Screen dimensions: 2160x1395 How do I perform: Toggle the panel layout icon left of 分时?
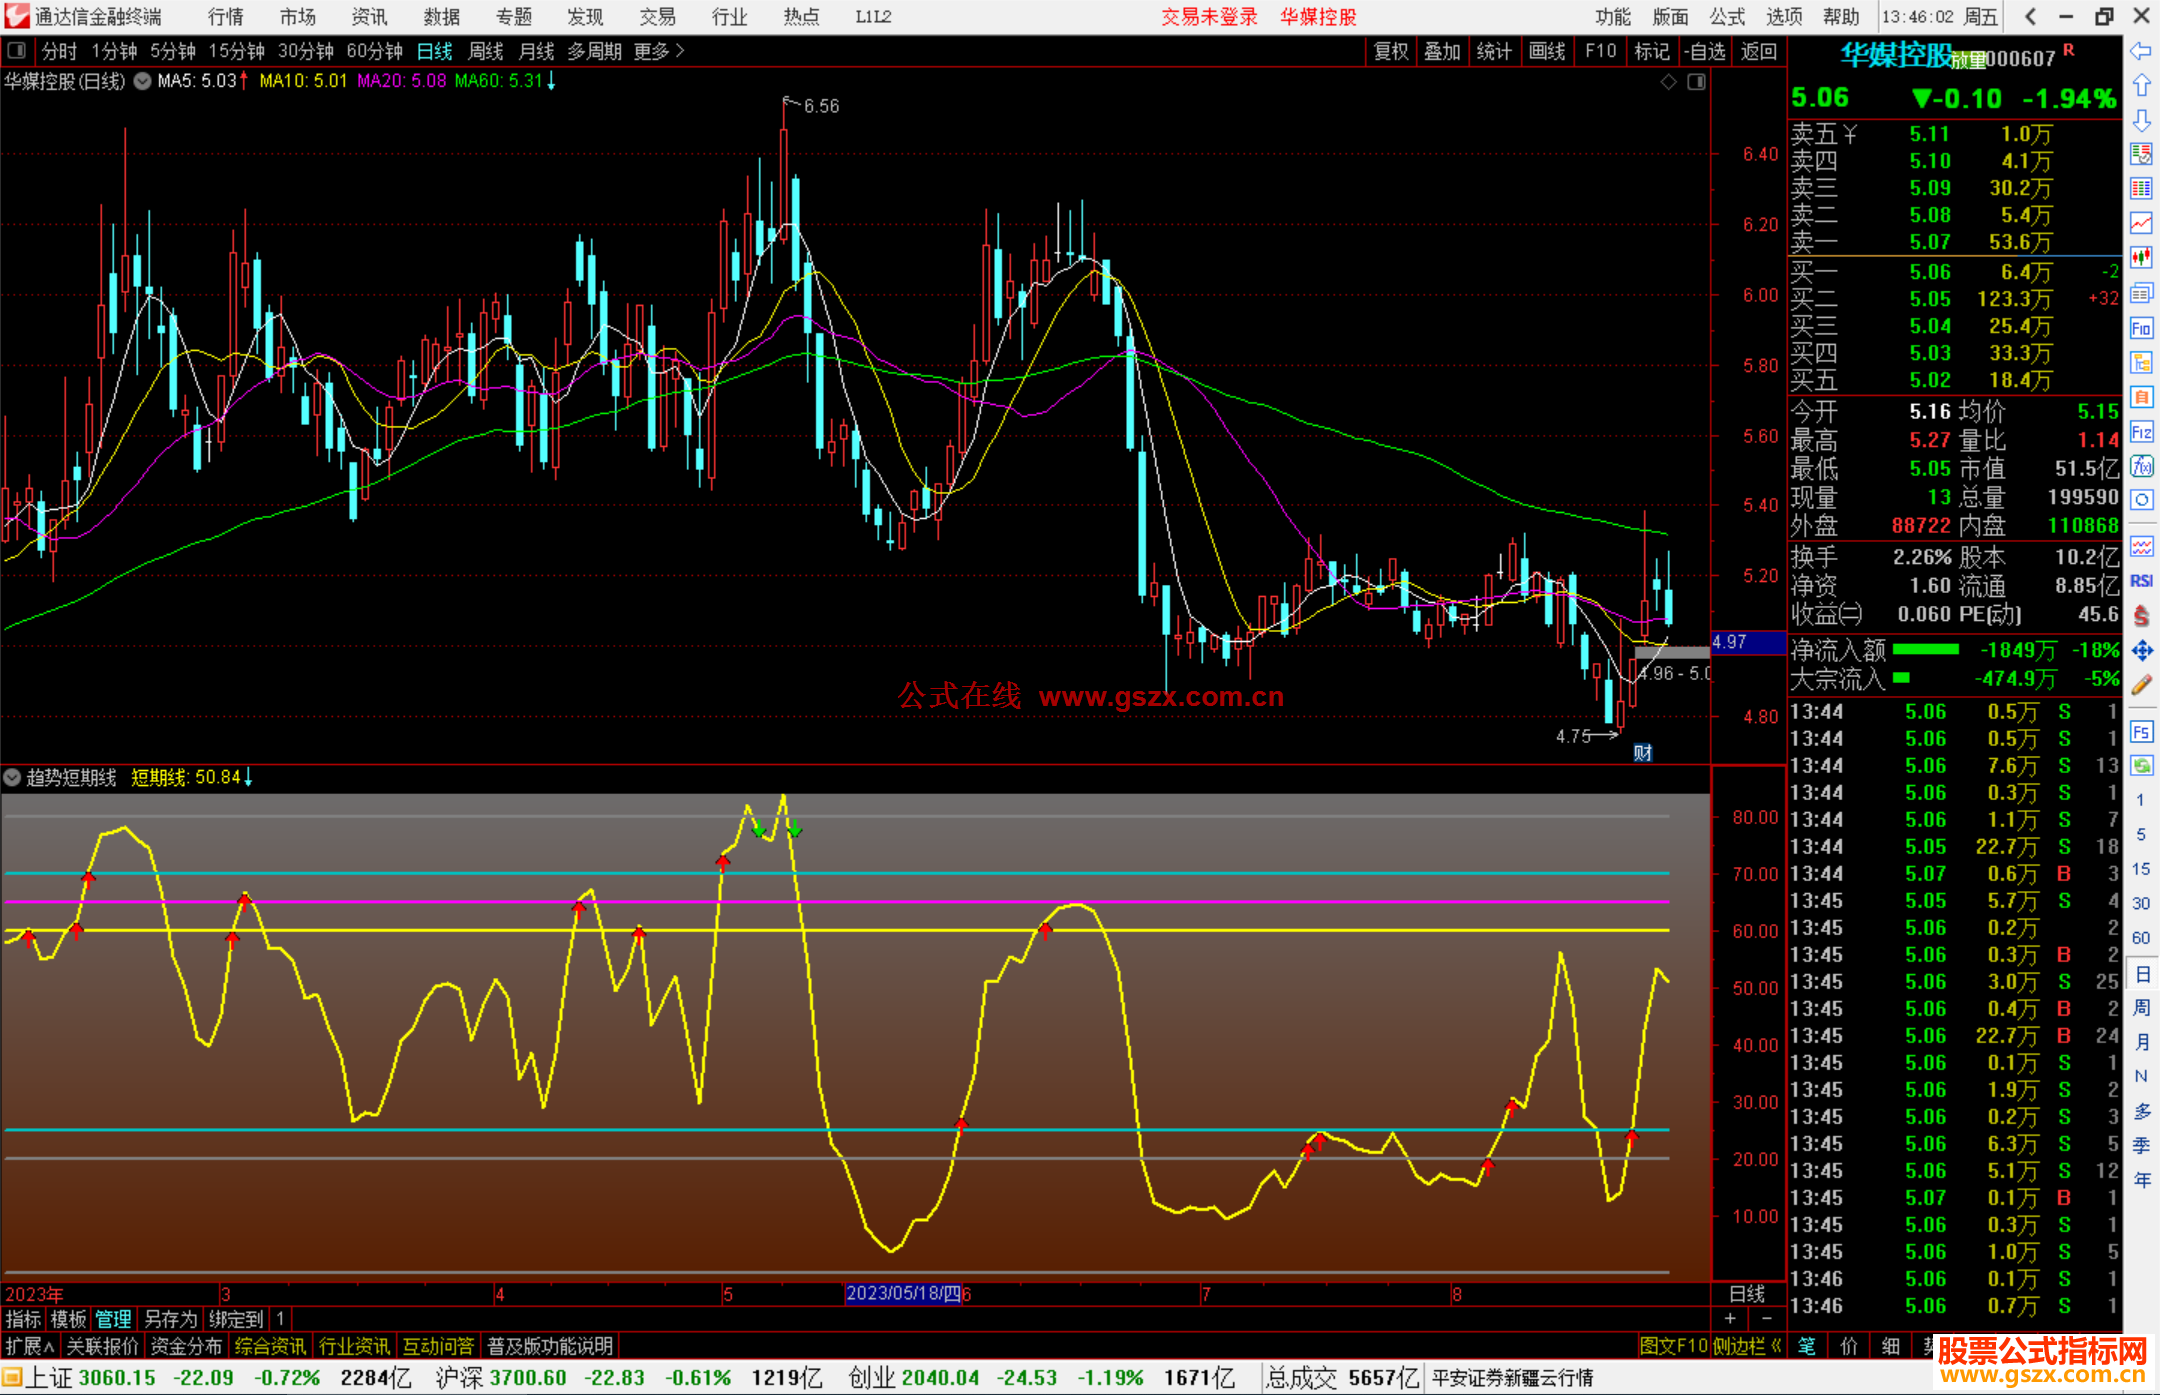pos(17,50)
